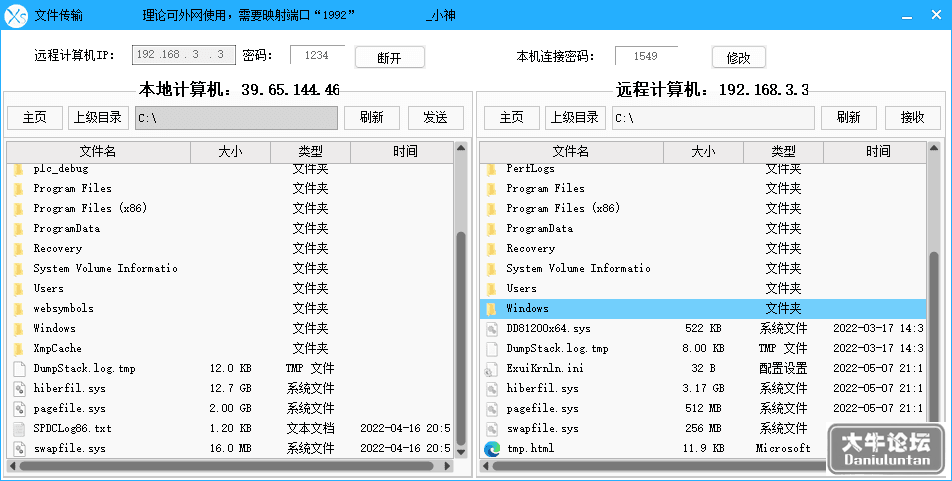Image resolution: width=952 pixels, height=481 pixels.
Task: Click the app logo in the title bar
Action: [16, 15]
